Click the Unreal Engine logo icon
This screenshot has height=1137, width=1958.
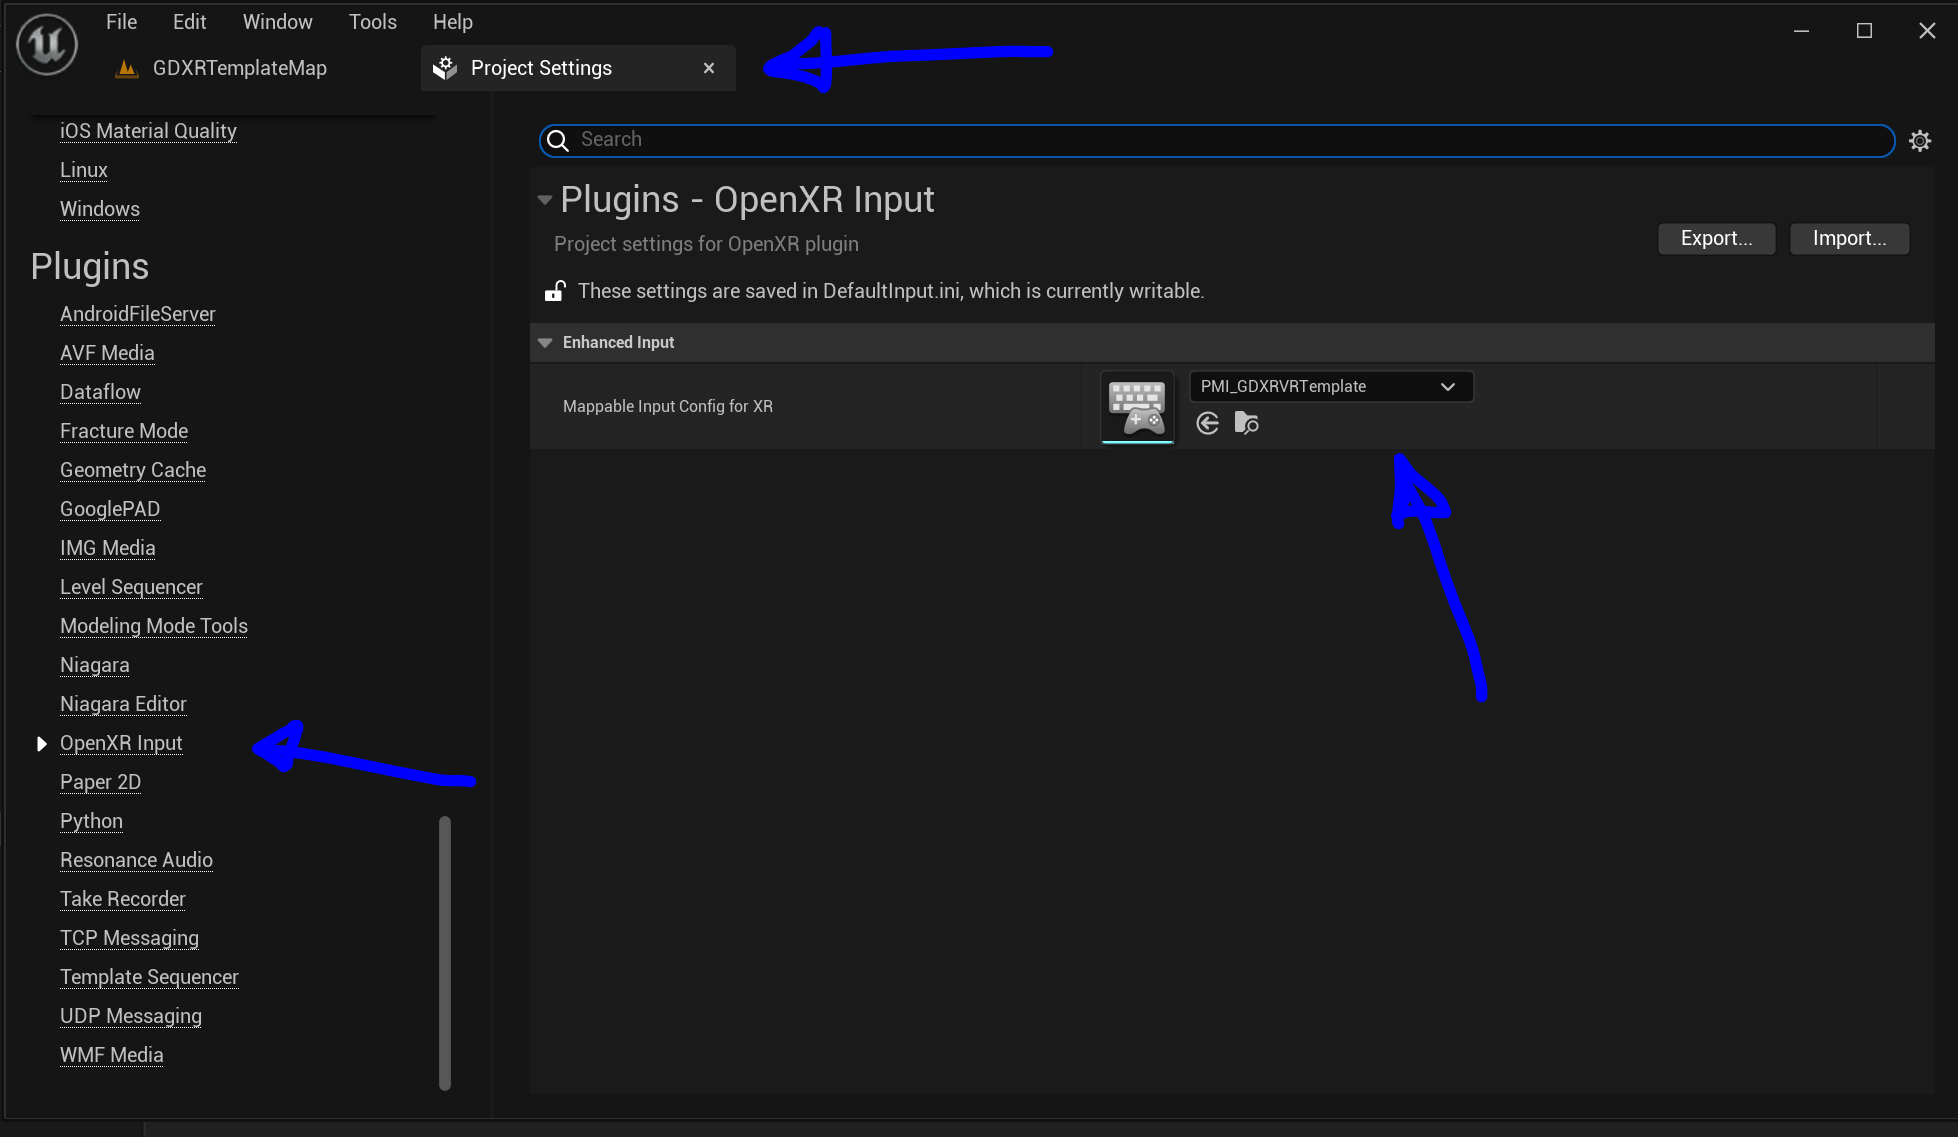point(47,44)
